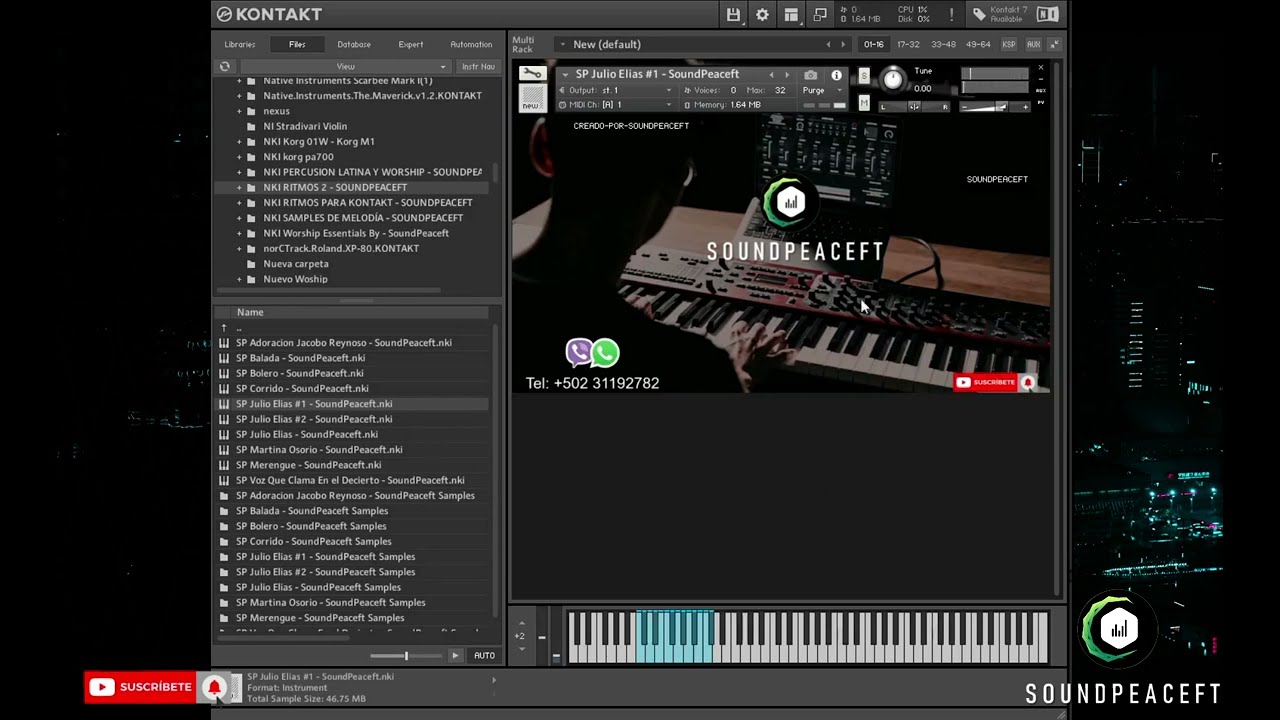Open the Purge dropdown
This screenshot has height=720, width=1280.
tap(821, 90)
